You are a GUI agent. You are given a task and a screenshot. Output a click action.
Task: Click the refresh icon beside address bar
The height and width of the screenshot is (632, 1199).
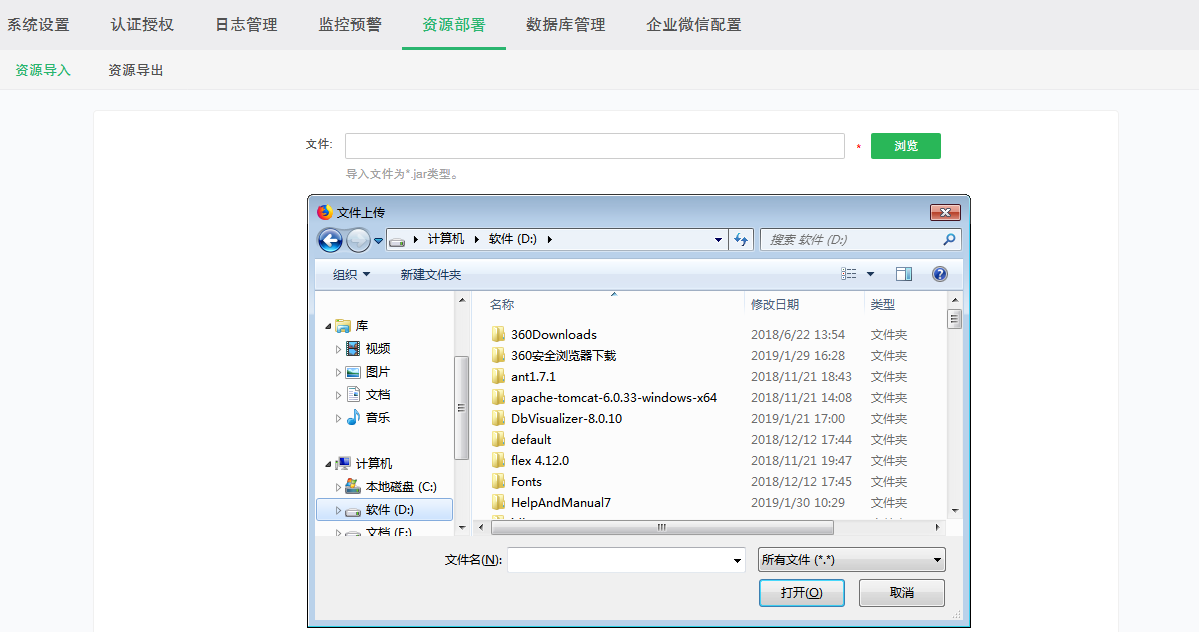(741, 240)
